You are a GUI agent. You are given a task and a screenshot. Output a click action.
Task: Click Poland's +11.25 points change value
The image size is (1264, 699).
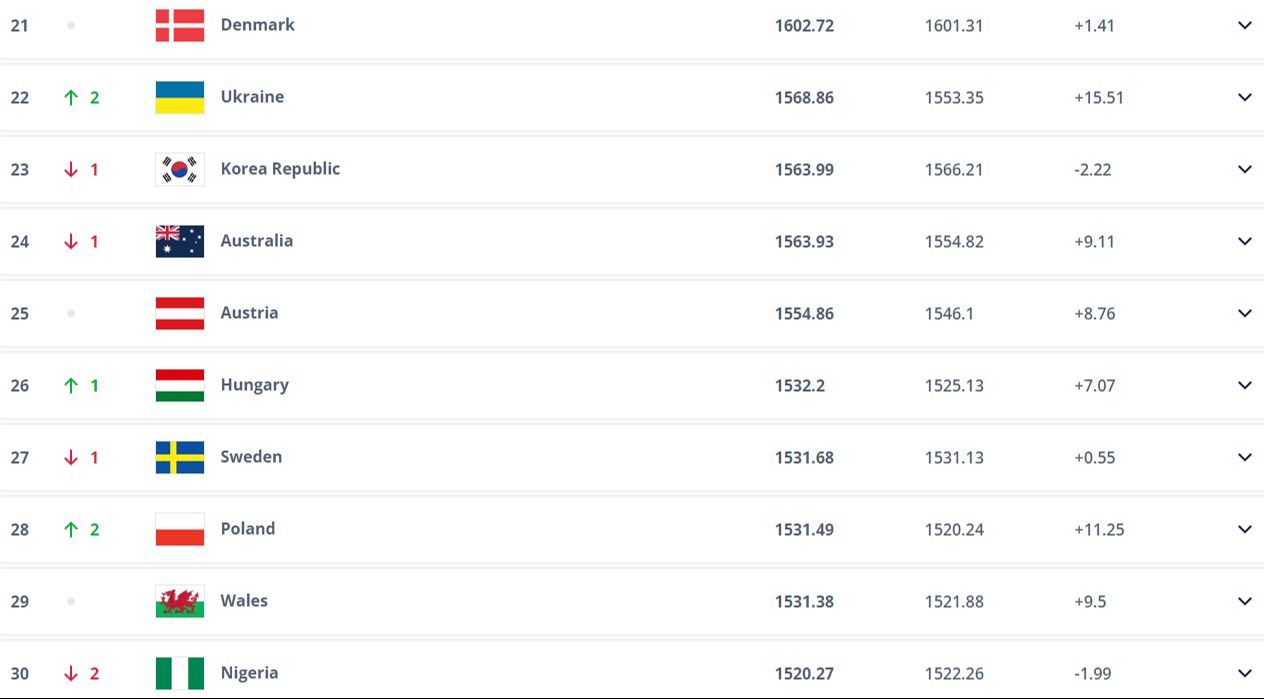[1099, 530]
